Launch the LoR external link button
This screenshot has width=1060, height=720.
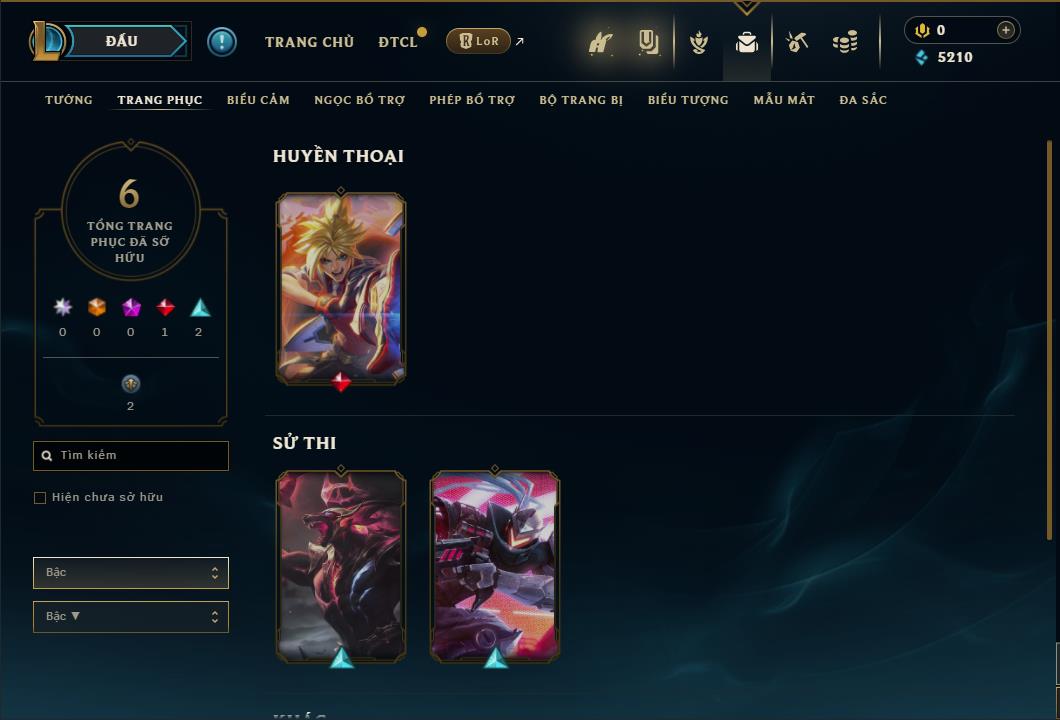478,41
